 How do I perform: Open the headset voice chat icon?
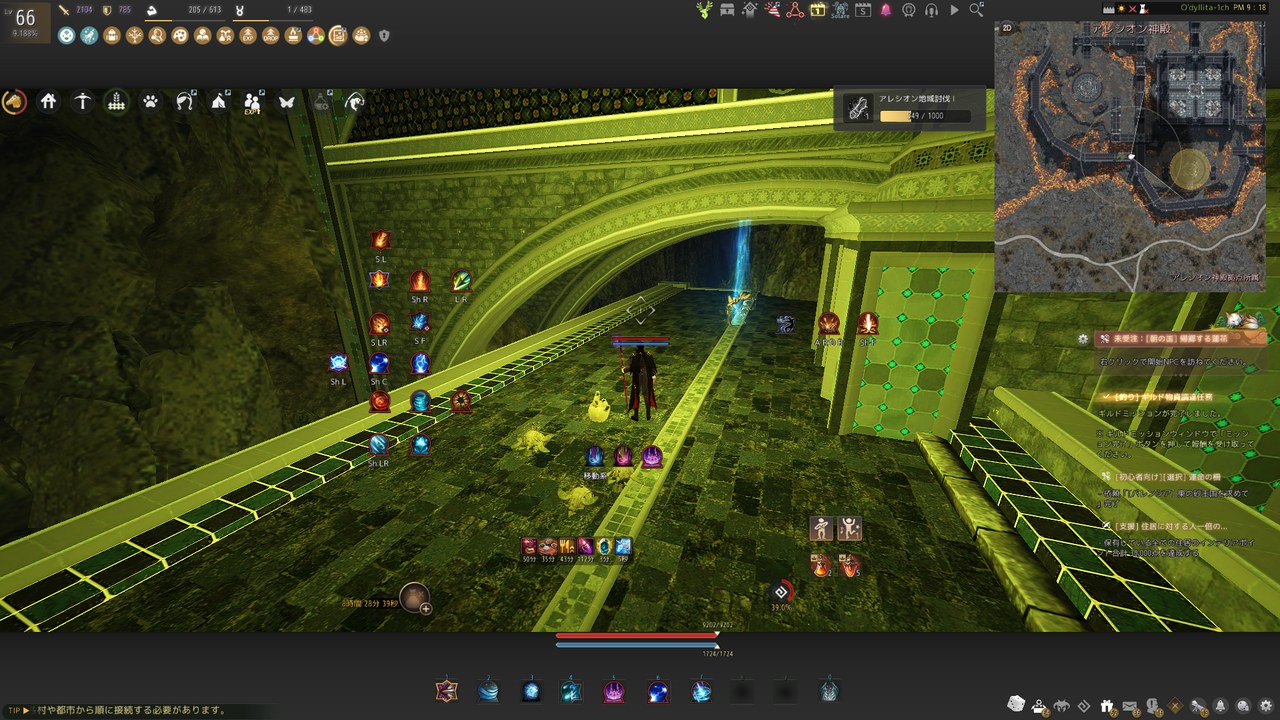[932, 10]
